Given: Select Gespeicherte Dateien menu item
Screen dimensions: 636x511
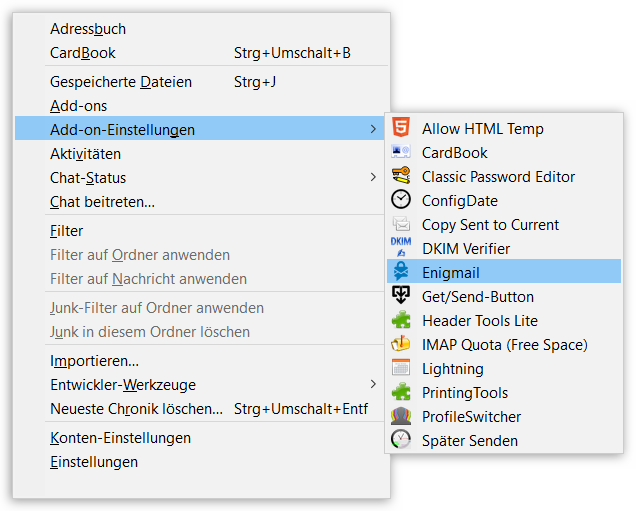Looking at the screenshot, I should pos(121,82).
